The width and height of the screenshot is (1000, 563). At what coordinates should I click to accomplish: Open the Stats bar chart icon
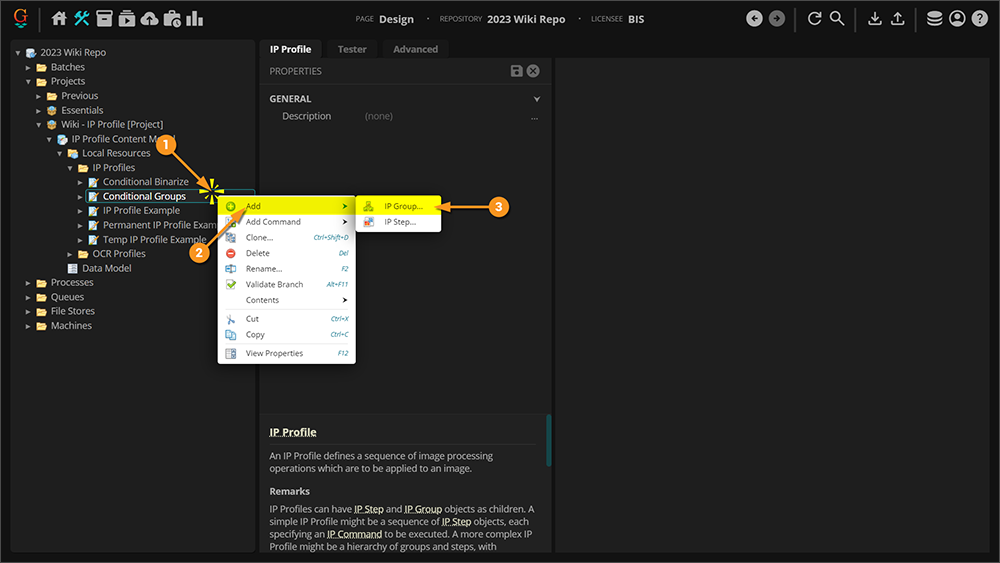point(194,18)
